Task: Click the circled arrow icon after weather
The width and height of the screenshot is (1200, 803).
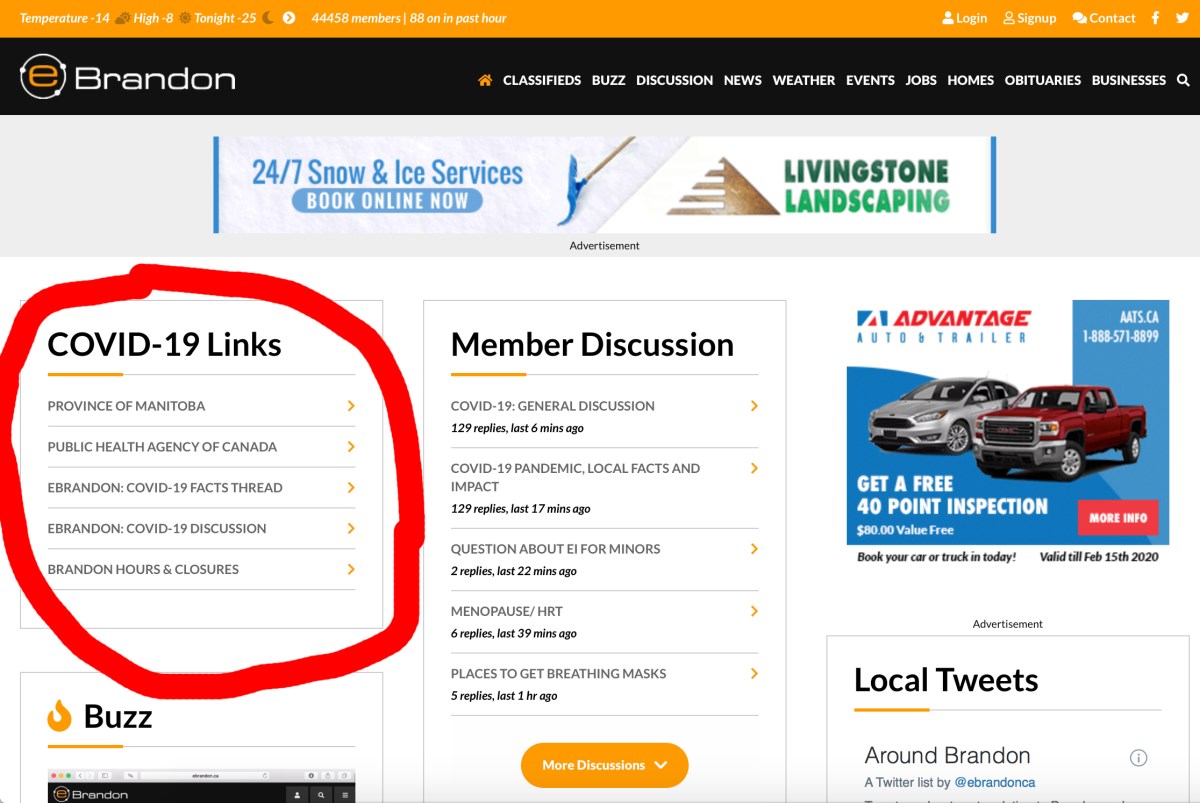Action: [289, 18]
